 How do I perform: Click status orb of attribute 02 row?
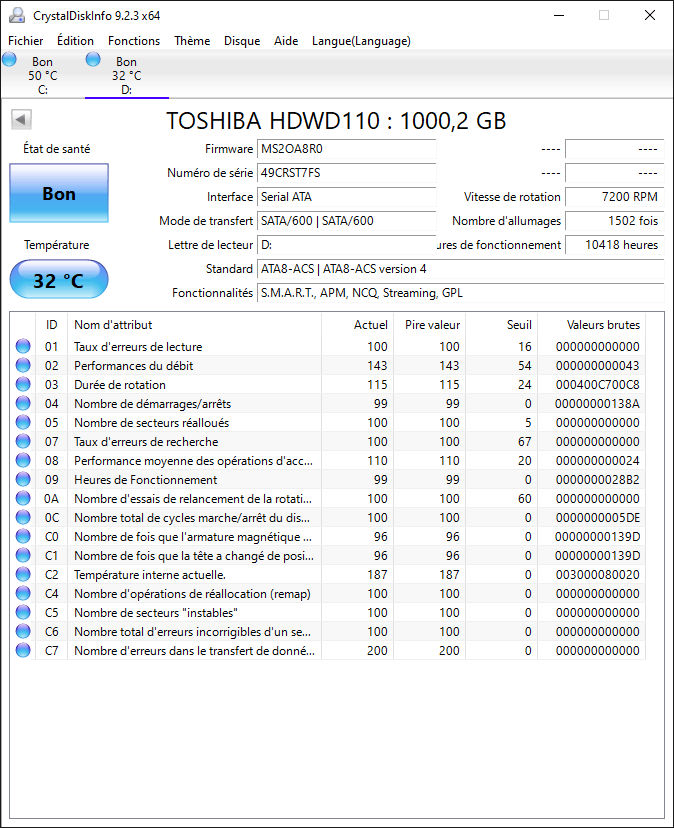click(x=23, y=365)
